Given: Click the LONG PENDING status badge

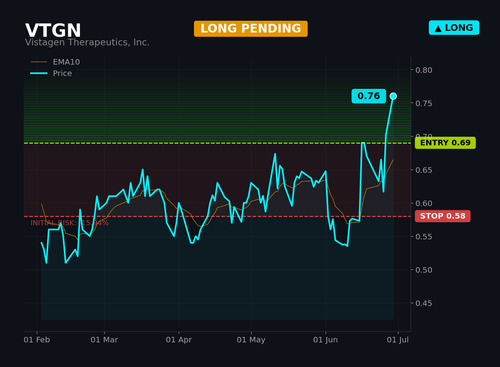Looking at the screenshot, I should [x=251, y=29].
